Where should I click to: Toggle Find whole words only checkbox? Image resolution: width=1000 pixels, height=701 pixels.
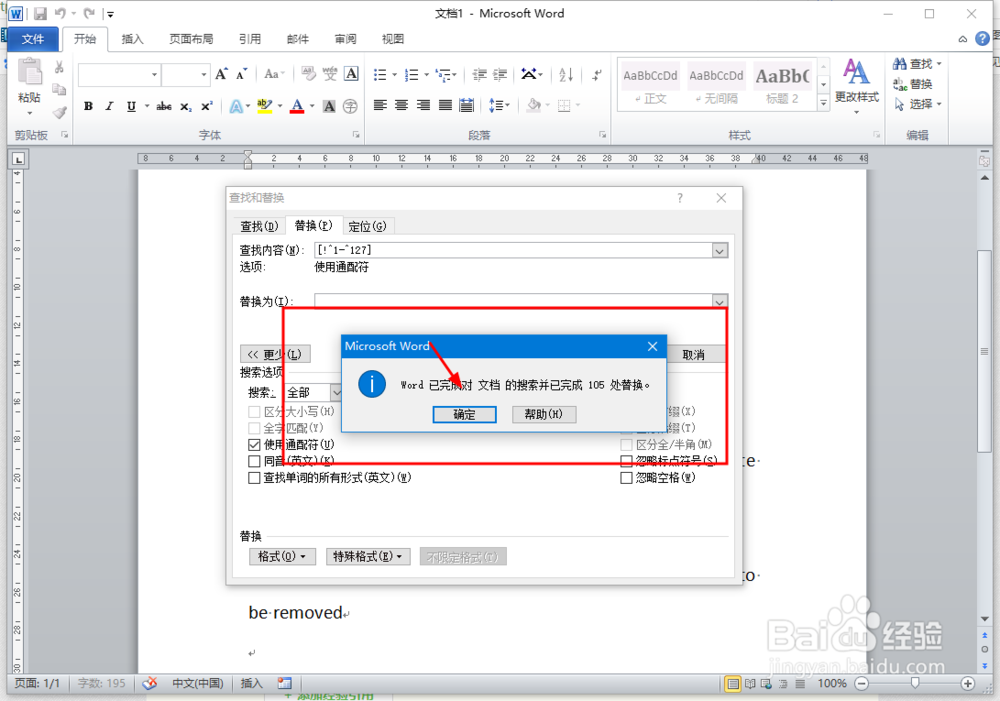pyautogui.click(x=254, y=428)
